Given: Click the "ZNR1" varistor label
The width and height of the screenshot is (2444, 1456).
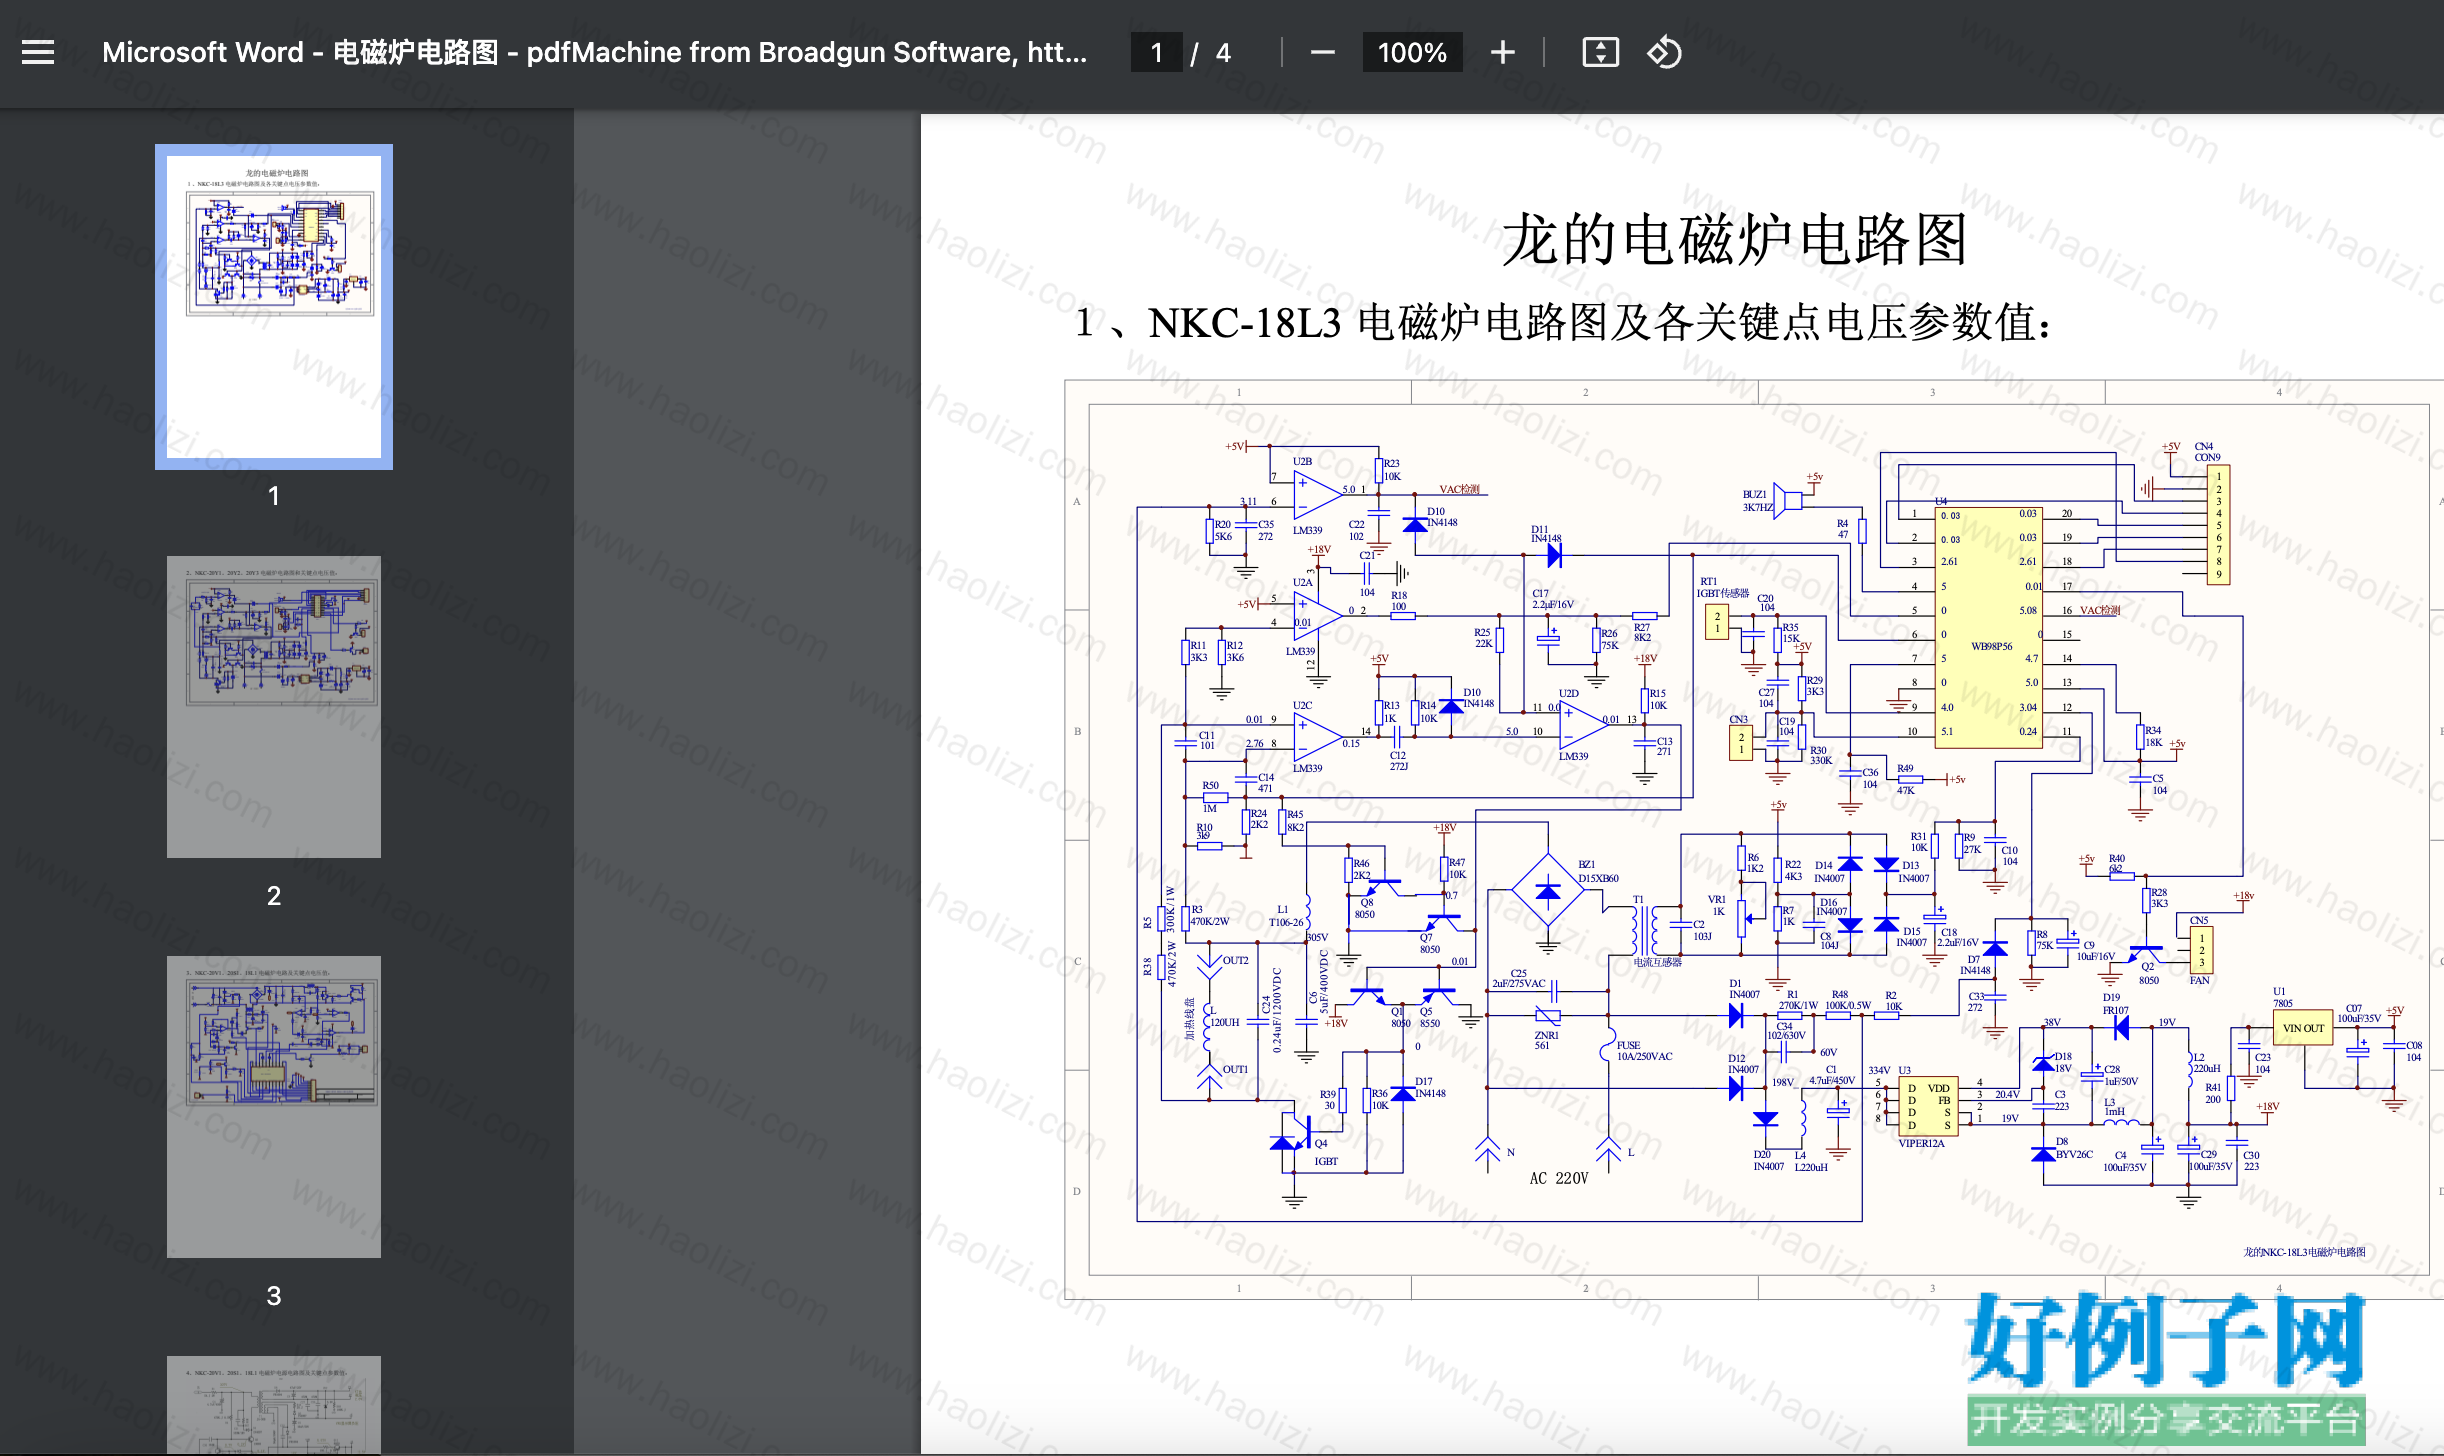Looking at the screenshot, I should 1546,1035.
